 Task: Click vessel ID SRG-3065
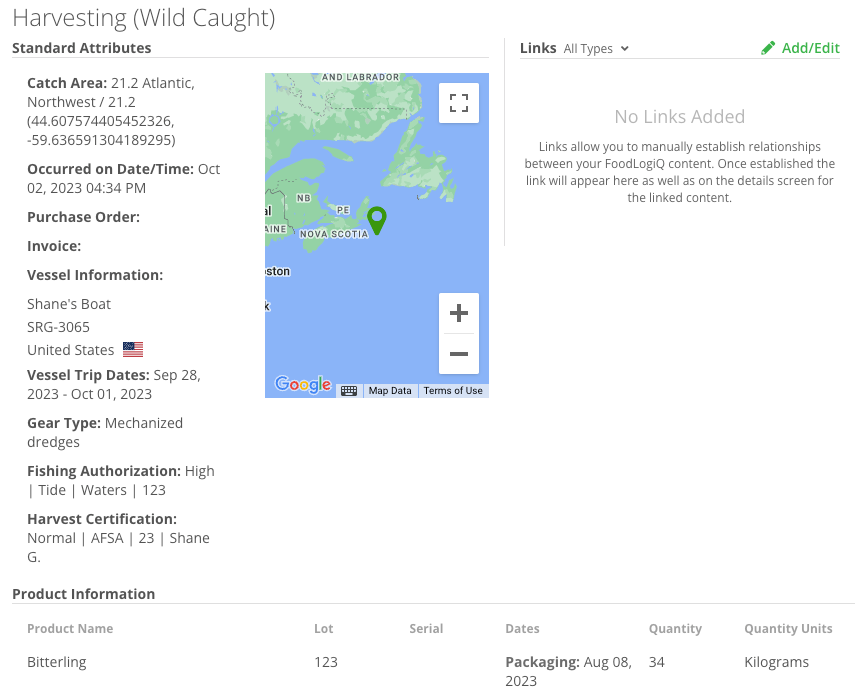click(x=59, y=327)
